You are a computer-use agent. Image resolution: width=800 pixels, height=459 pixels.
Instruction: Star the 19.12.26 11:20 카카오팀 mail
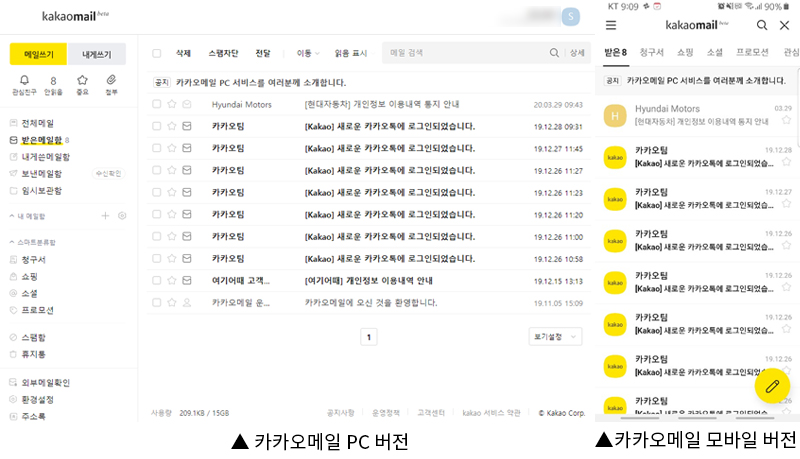click(172, 214)
